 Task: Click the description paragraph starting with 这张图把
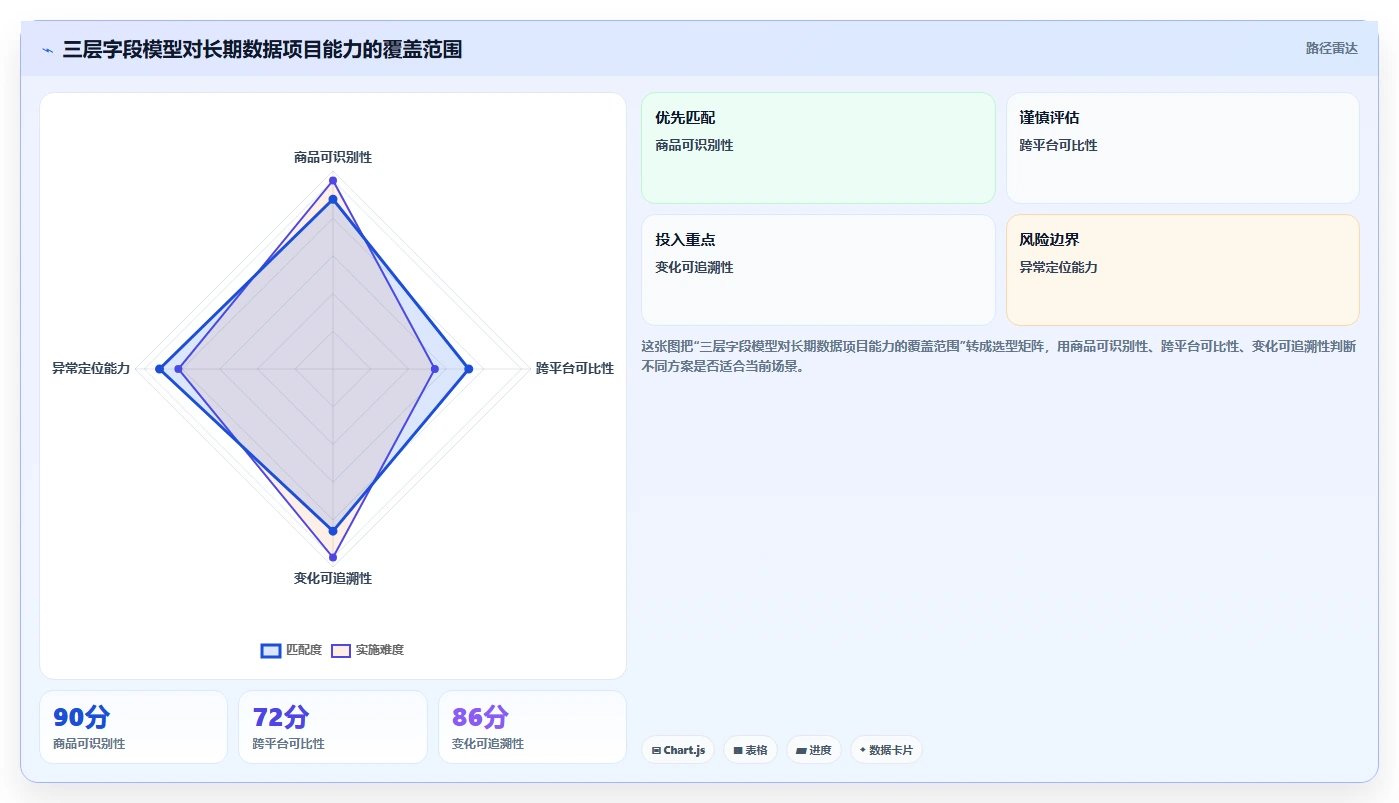998,356
